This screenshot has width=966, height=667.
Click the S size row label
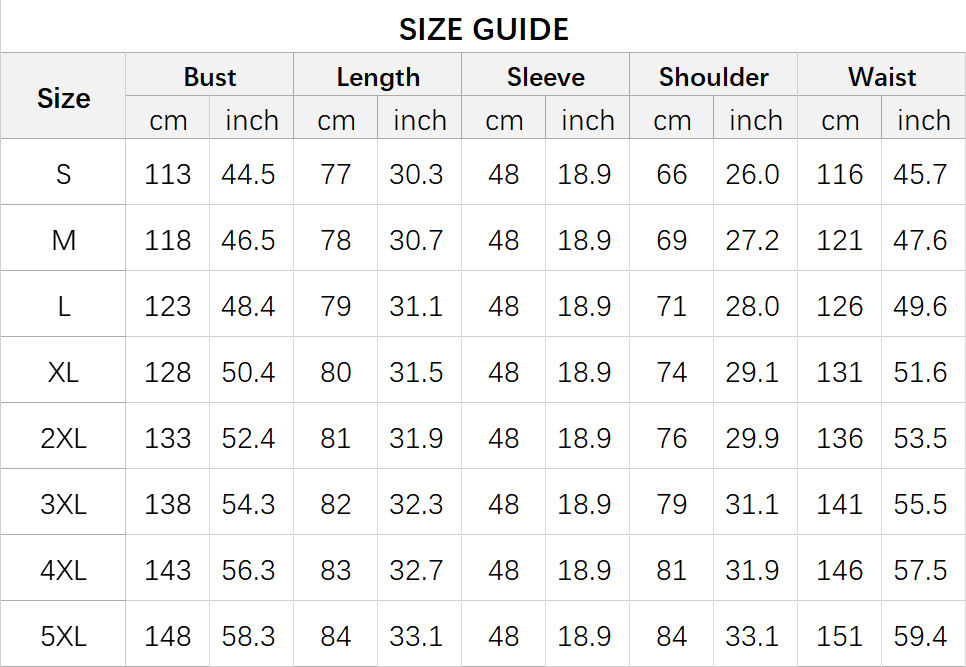tap(63, 174)
